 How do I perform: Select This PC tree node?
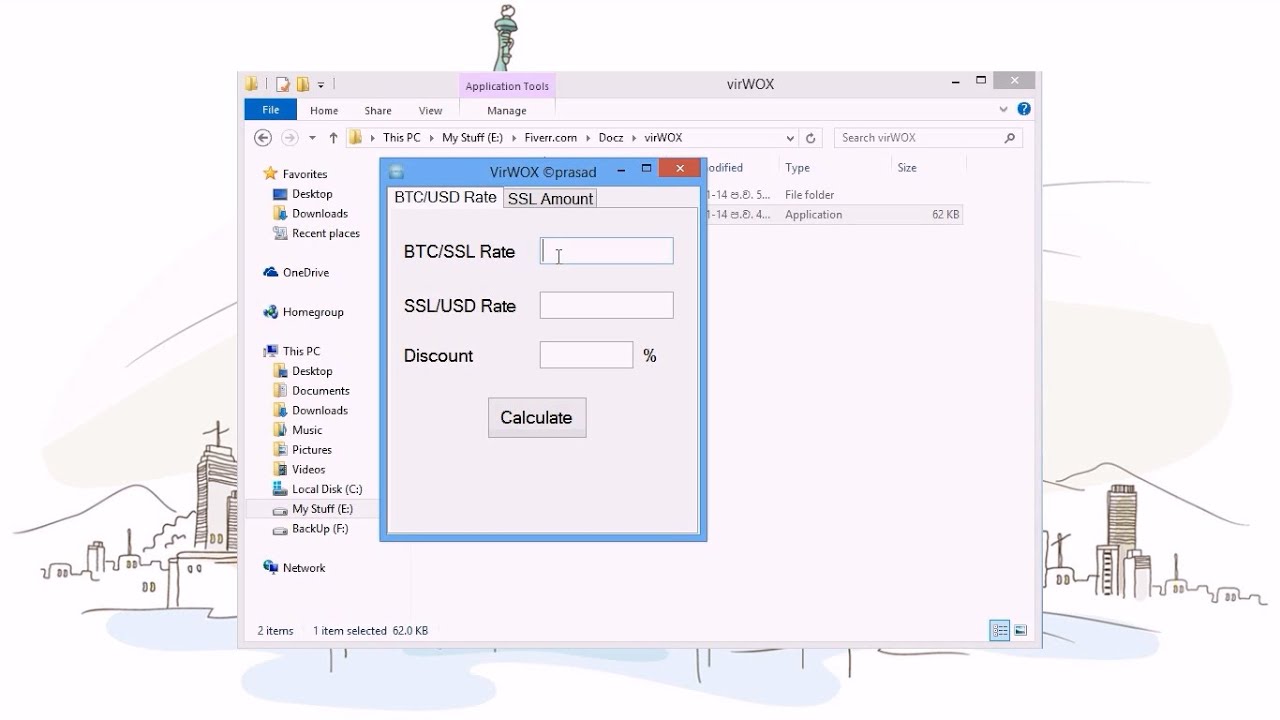pos(301,351)
